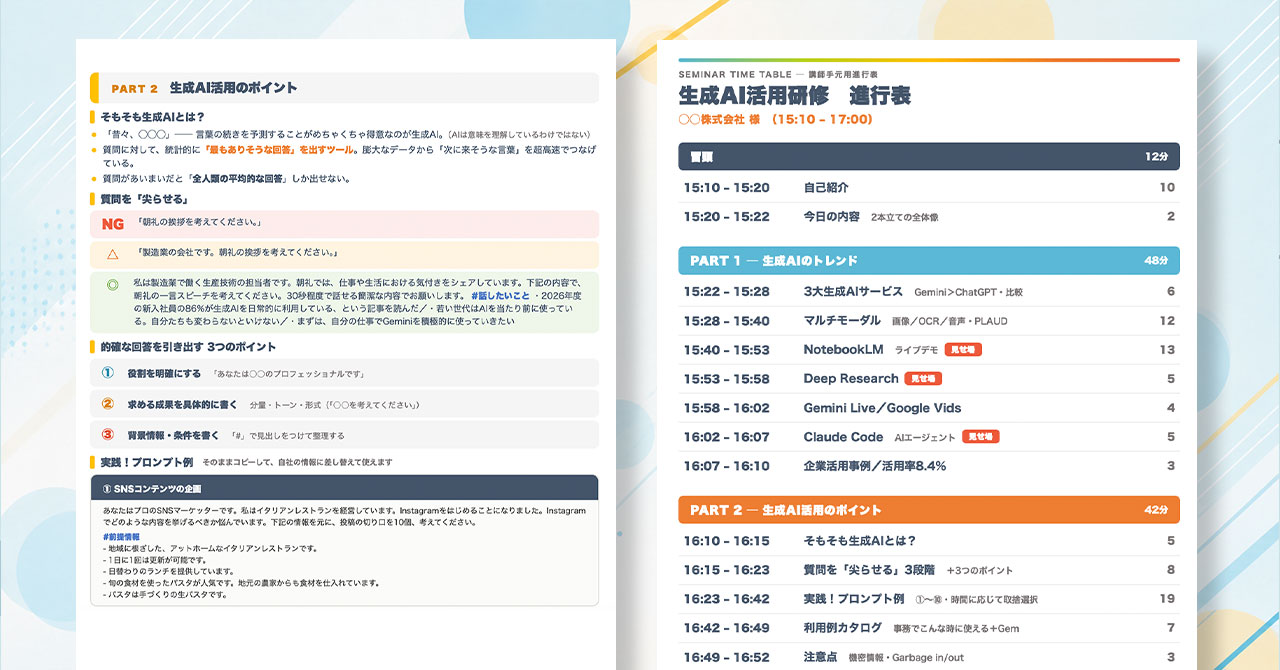Click the Gemini Live／Google Vids row title
This screenshot has height=670, width=1280.
[882, 408]
